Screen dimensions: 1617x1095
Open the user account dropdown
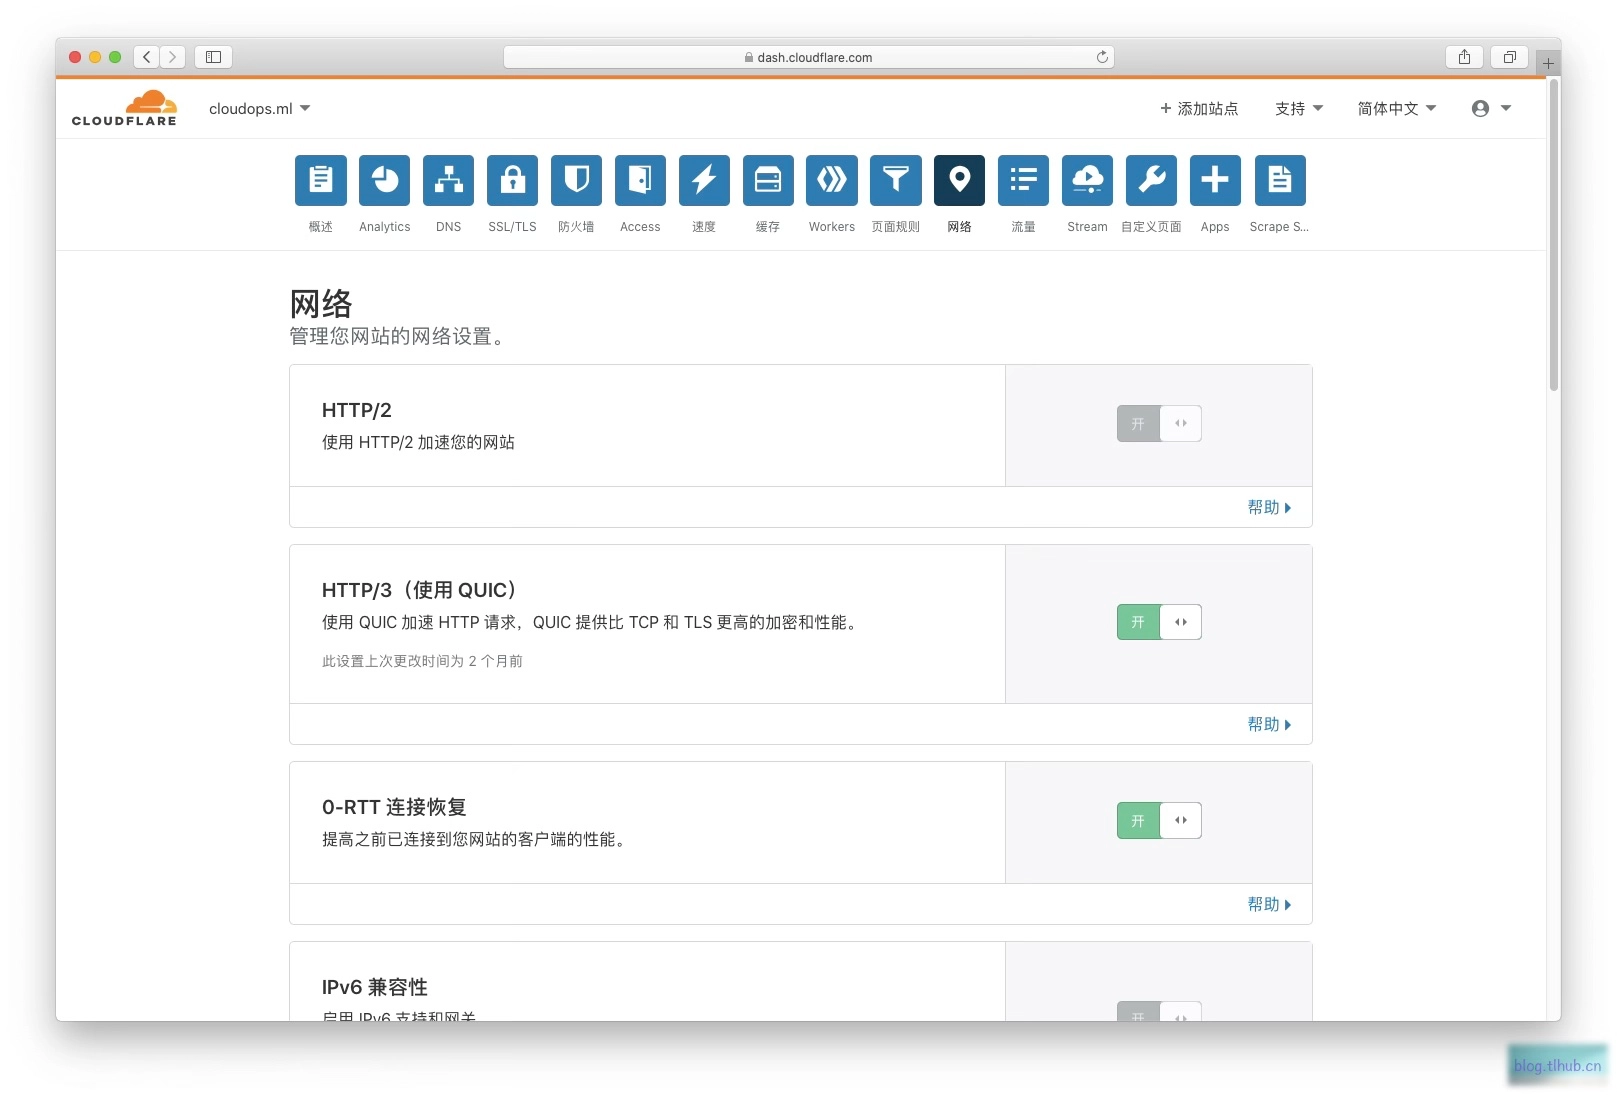point(1491,108)
